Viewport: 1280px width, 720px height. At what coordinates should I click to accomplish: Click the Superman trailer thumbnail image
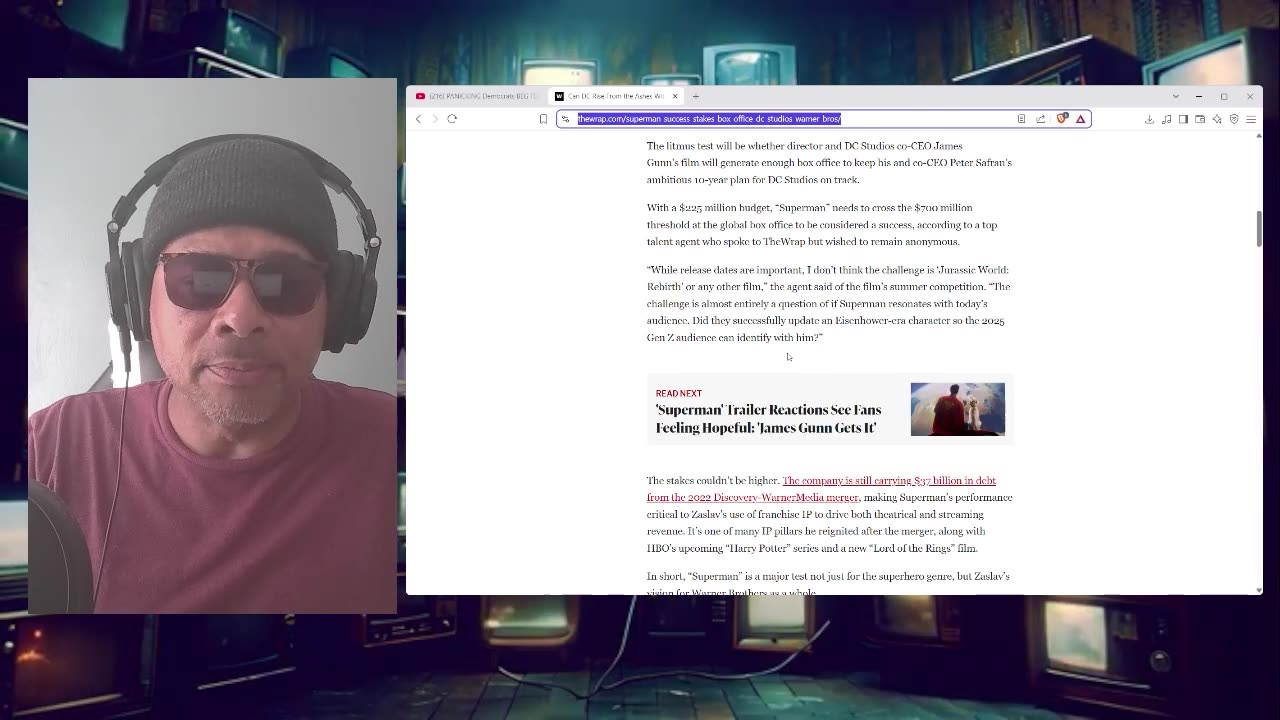pos(957,409)
